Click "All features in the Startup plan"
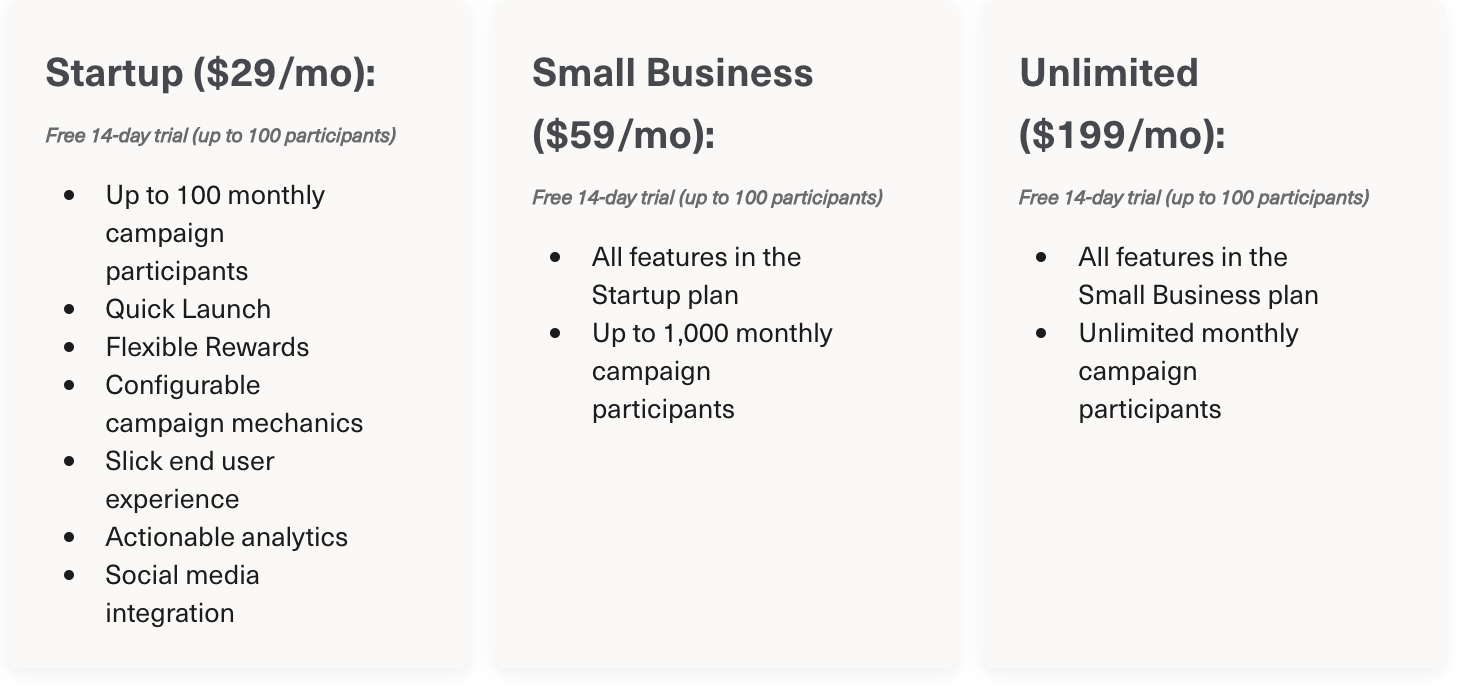Image resolution: width=1458 pixels, height=692 pixels. tap(696, 276)
